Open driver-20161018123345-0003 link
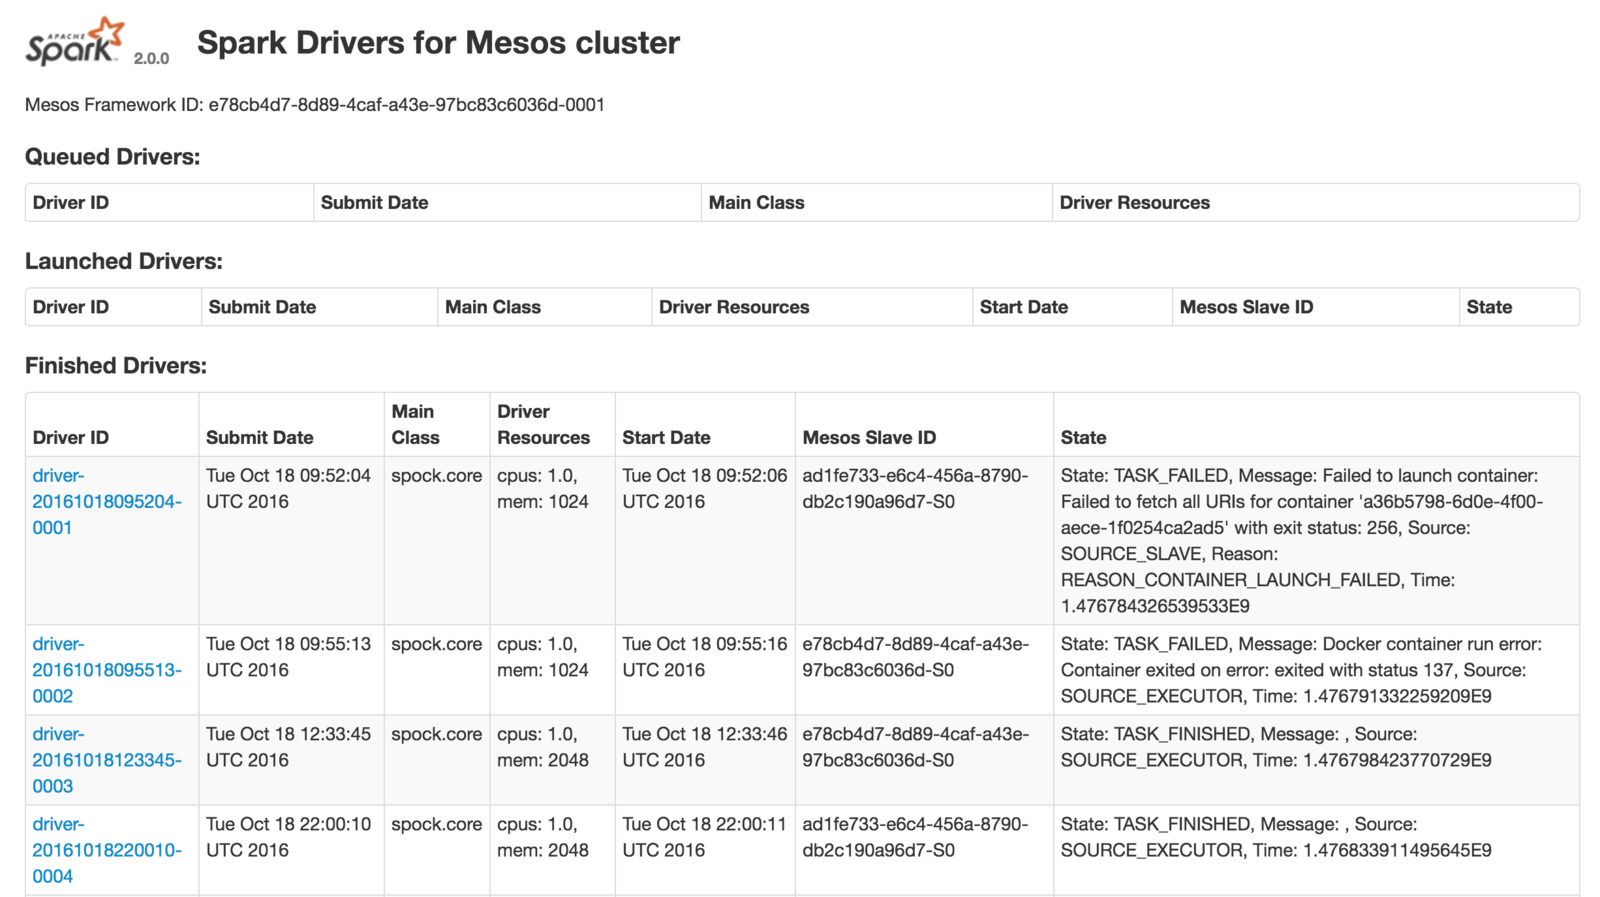The height and width of the screenshot is (897, 1600). (x=107, y=760)
